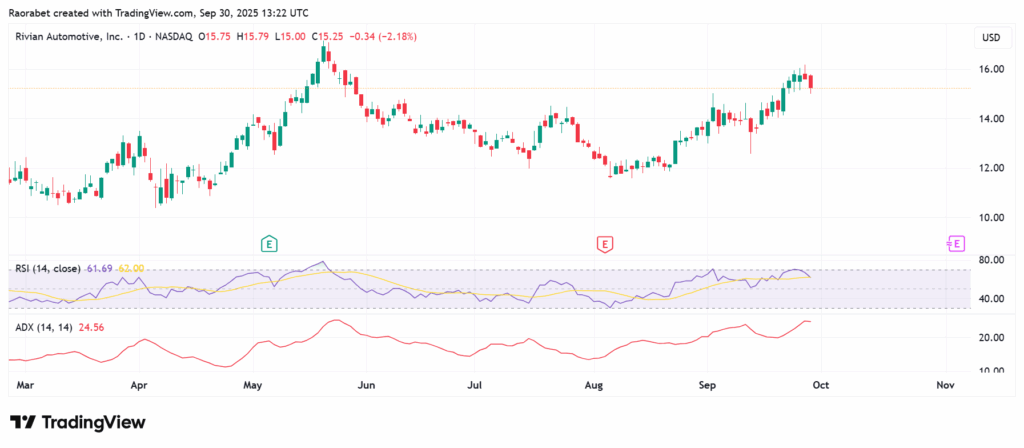The image size is (1024, 448).
Task: Click the ADX value 24.56
Action: (x=91, y=328)
